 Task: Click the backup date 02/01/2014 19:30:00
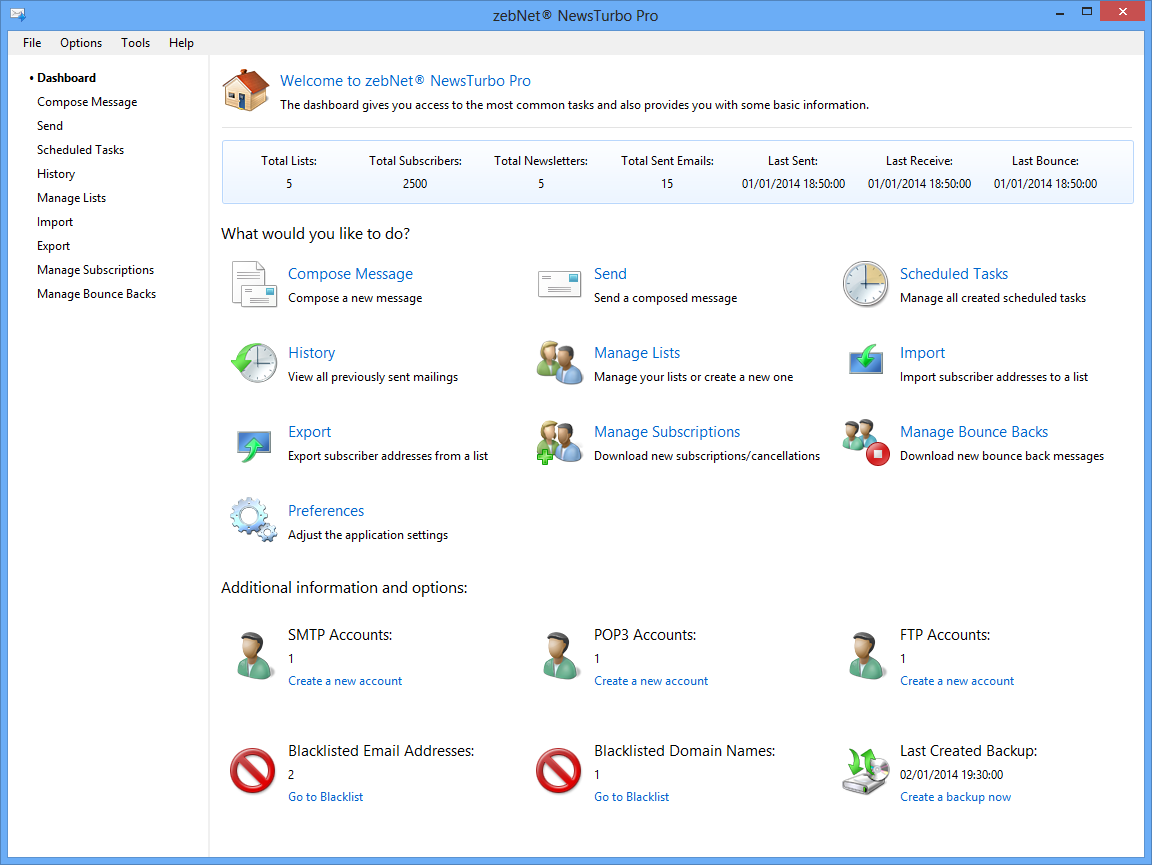coord(951,775)
